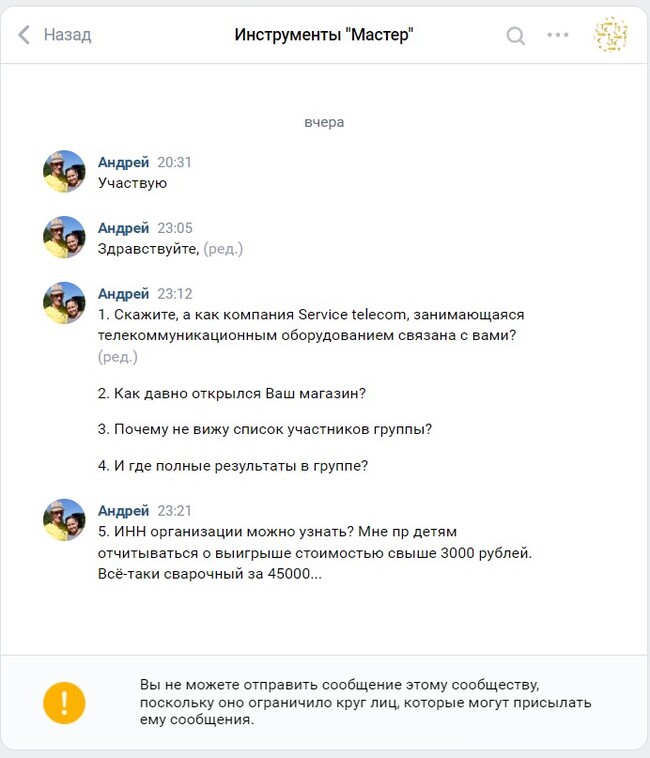This screenshot has width=650, height=758.
Task: Open Андрей's avatar at 23:12 message
Action: tap(64, 303)
